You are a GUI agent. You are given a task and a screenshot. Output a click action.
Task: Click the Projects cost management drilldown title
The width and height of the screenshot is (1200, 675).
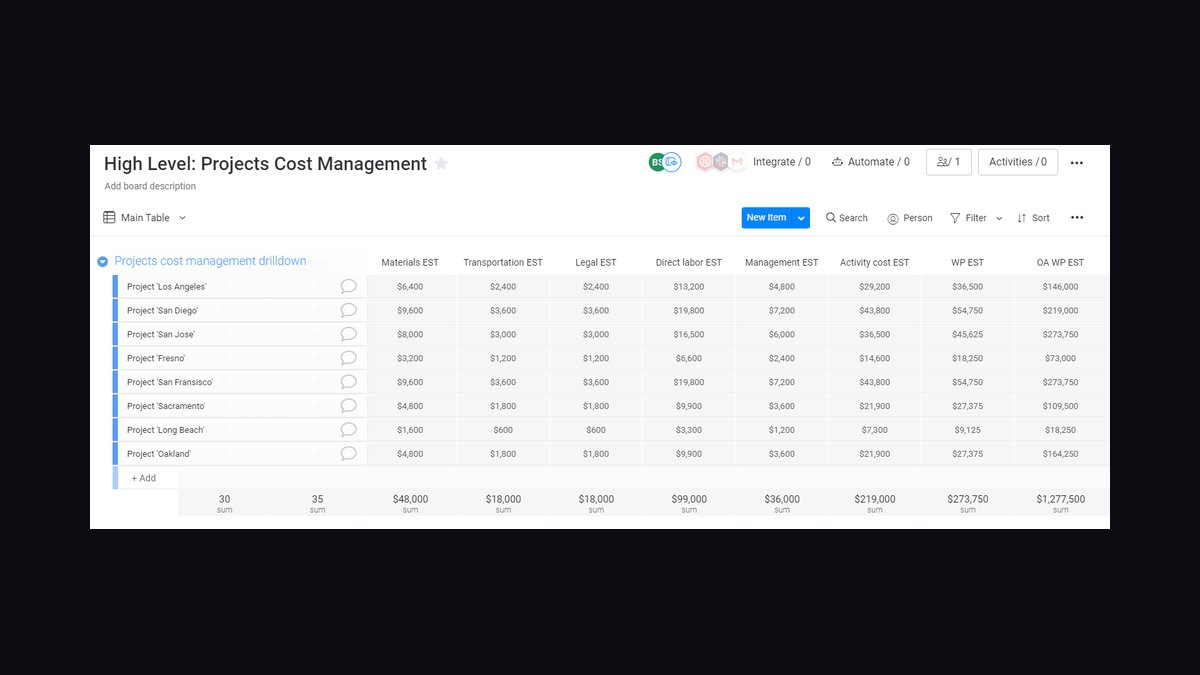pyautogui.click(x=210, y=261)
